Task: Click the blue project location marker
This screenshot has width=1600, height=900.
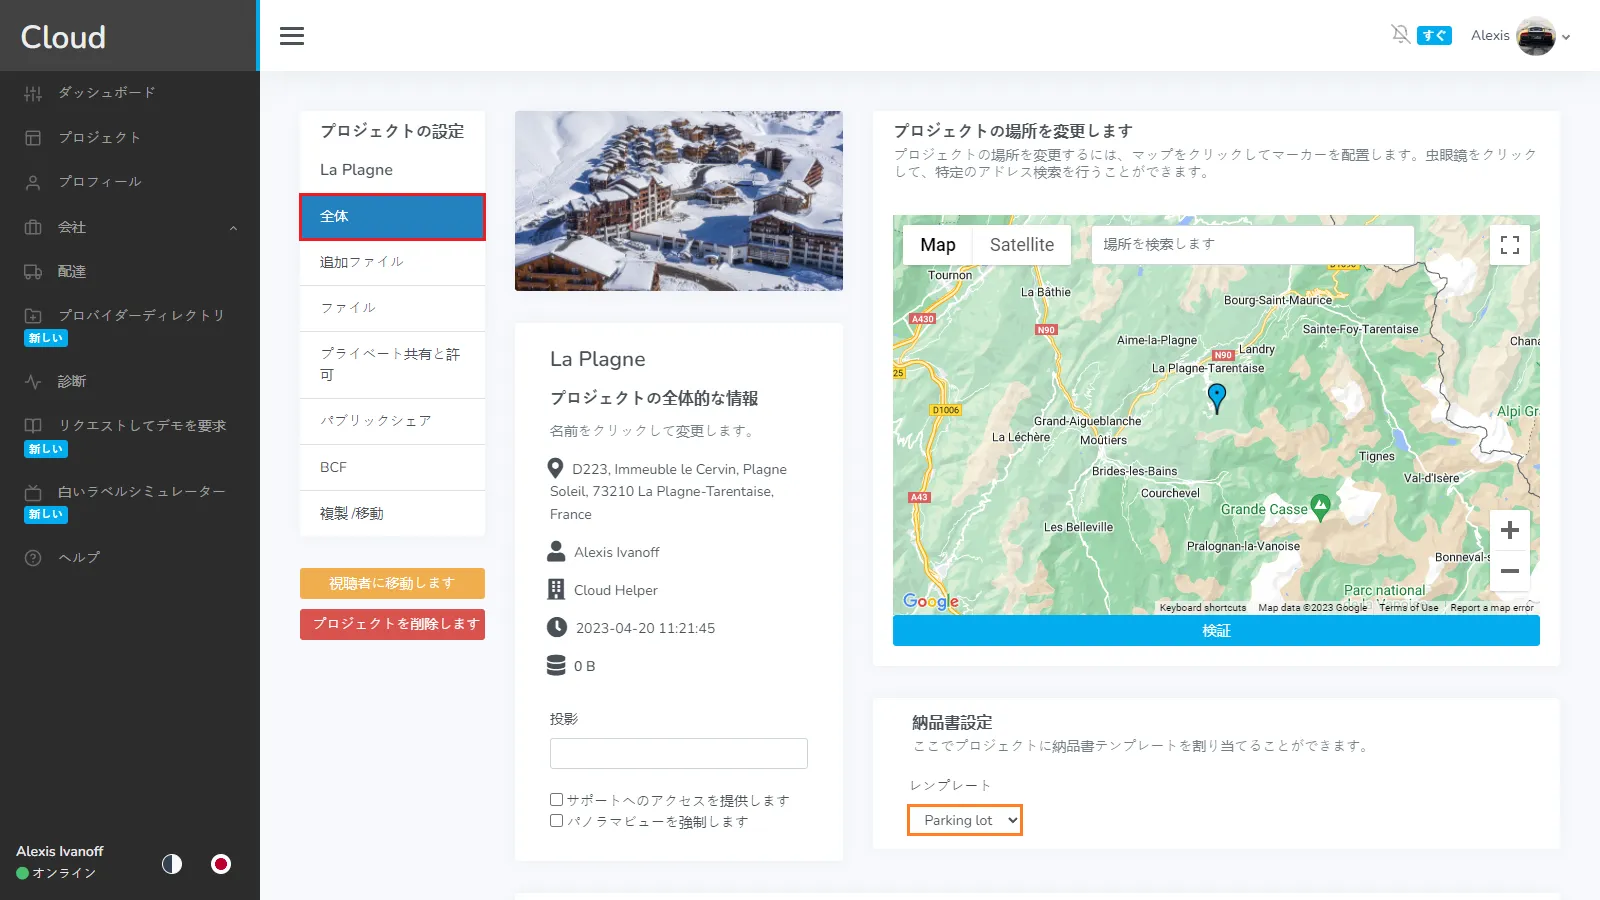Action: click(1216, 397)
